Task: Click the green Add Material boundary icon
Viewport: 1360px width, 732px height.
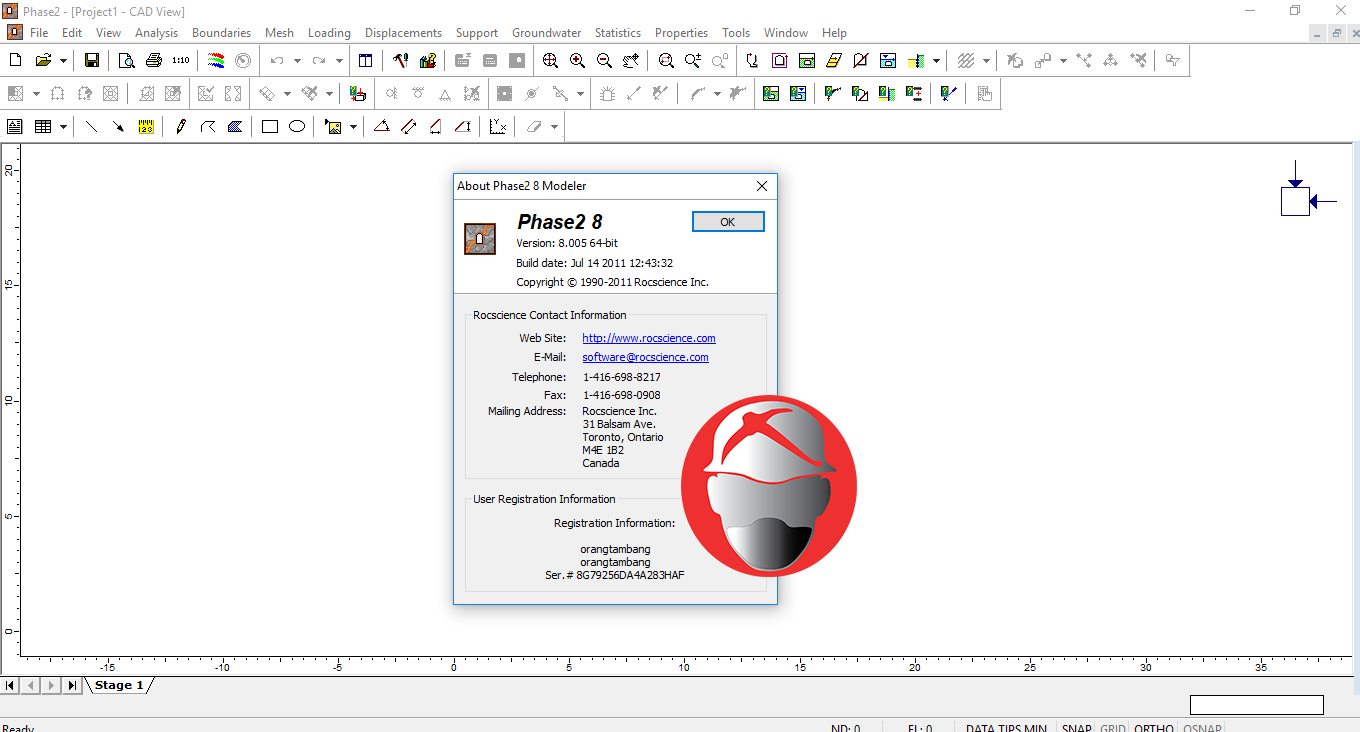Action: point(807,60)
